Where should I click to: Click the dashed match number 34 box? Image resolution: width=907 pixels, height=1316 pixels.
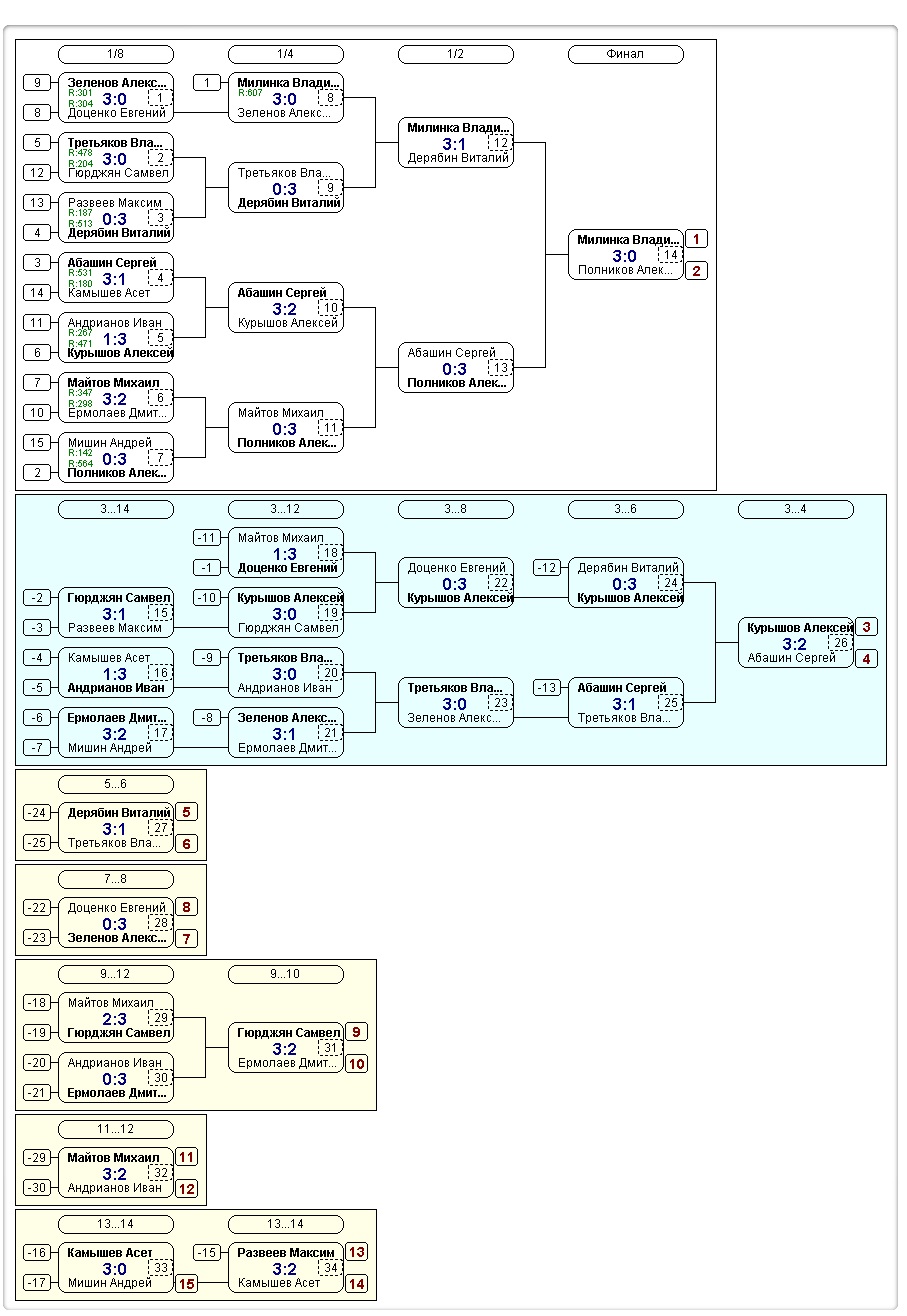(330, 1267)
